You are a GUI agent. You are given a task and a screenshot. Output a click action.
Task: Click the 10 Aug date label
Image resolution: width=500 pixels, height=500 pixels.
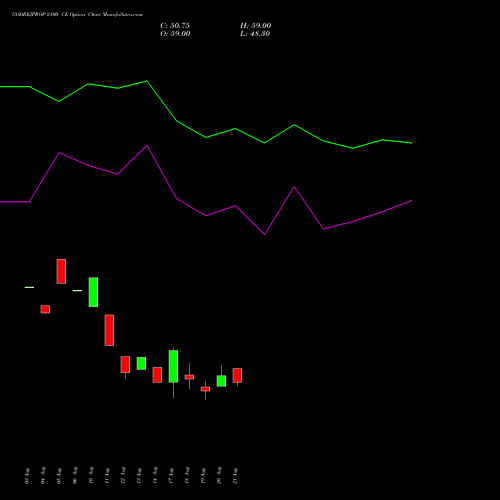tap(91, 476)
